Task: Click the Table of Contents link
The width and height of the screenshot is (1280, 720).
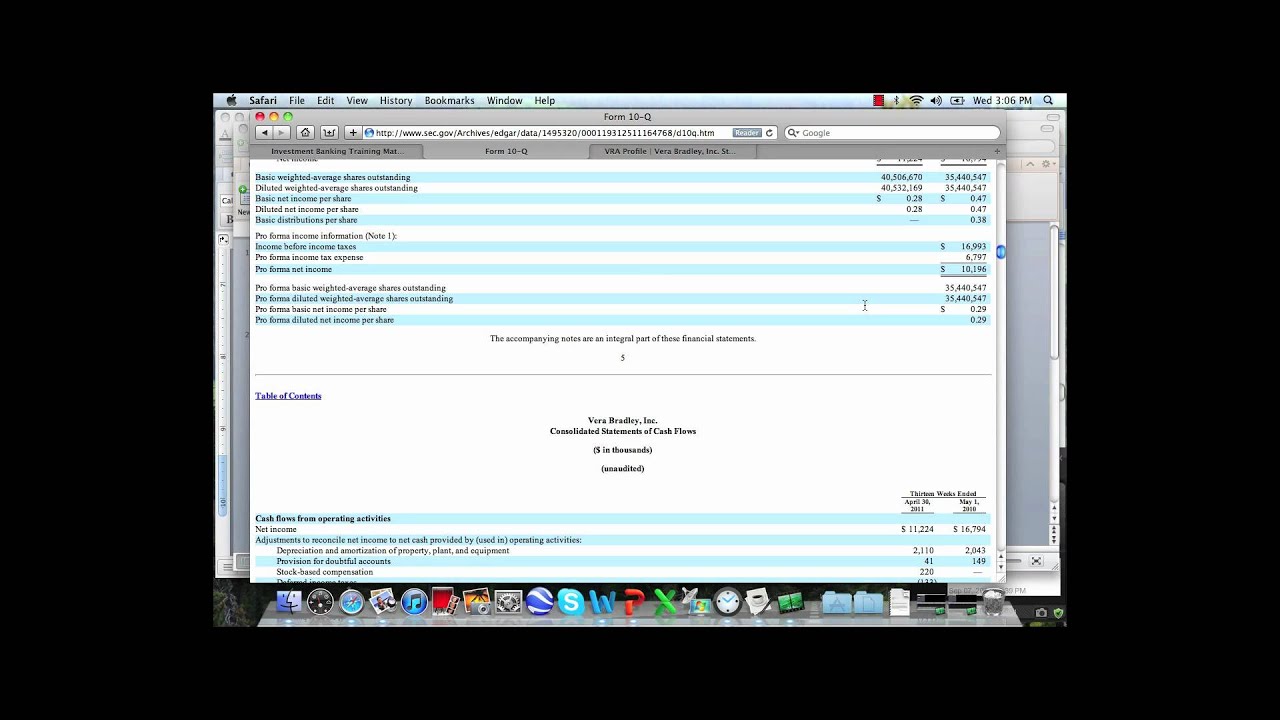Action: [x=288, y=396]
